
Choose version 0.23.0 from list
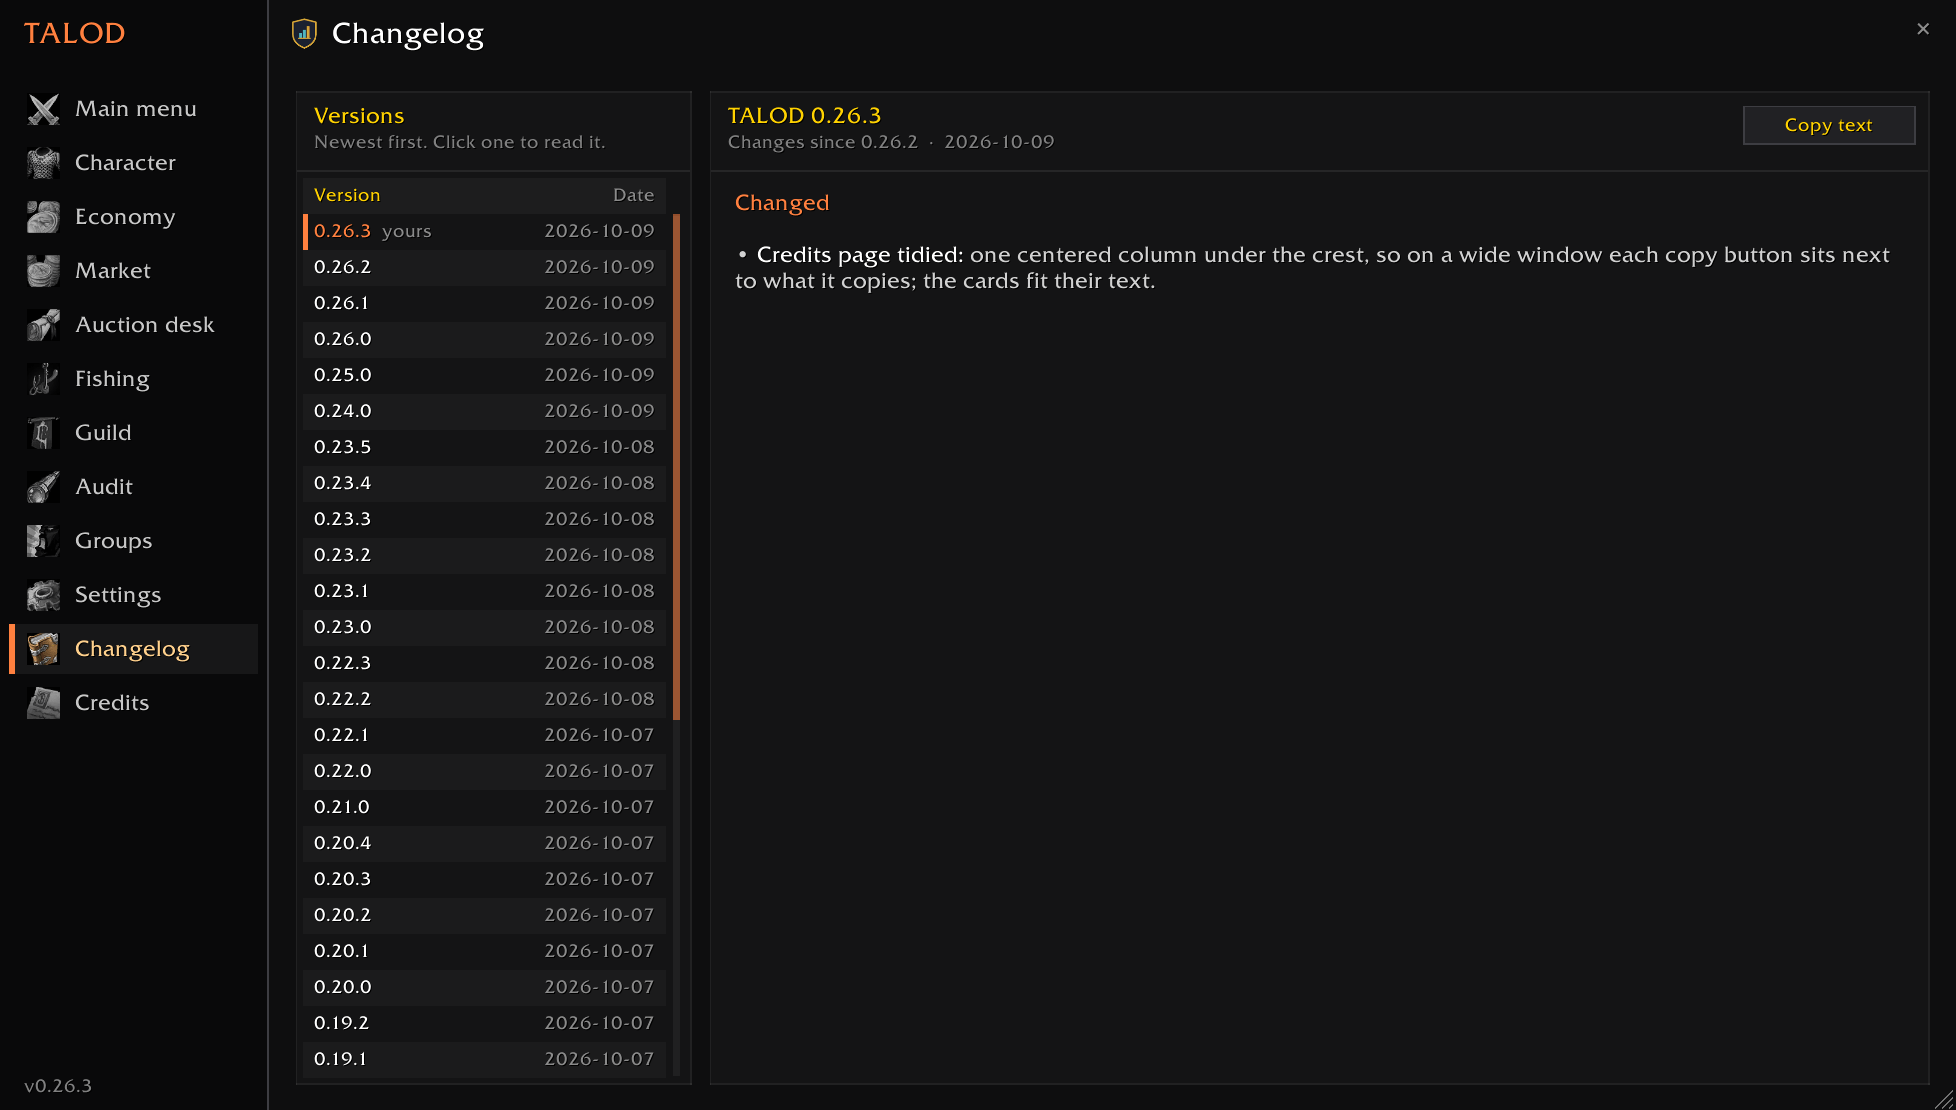(x=485, y=627)
